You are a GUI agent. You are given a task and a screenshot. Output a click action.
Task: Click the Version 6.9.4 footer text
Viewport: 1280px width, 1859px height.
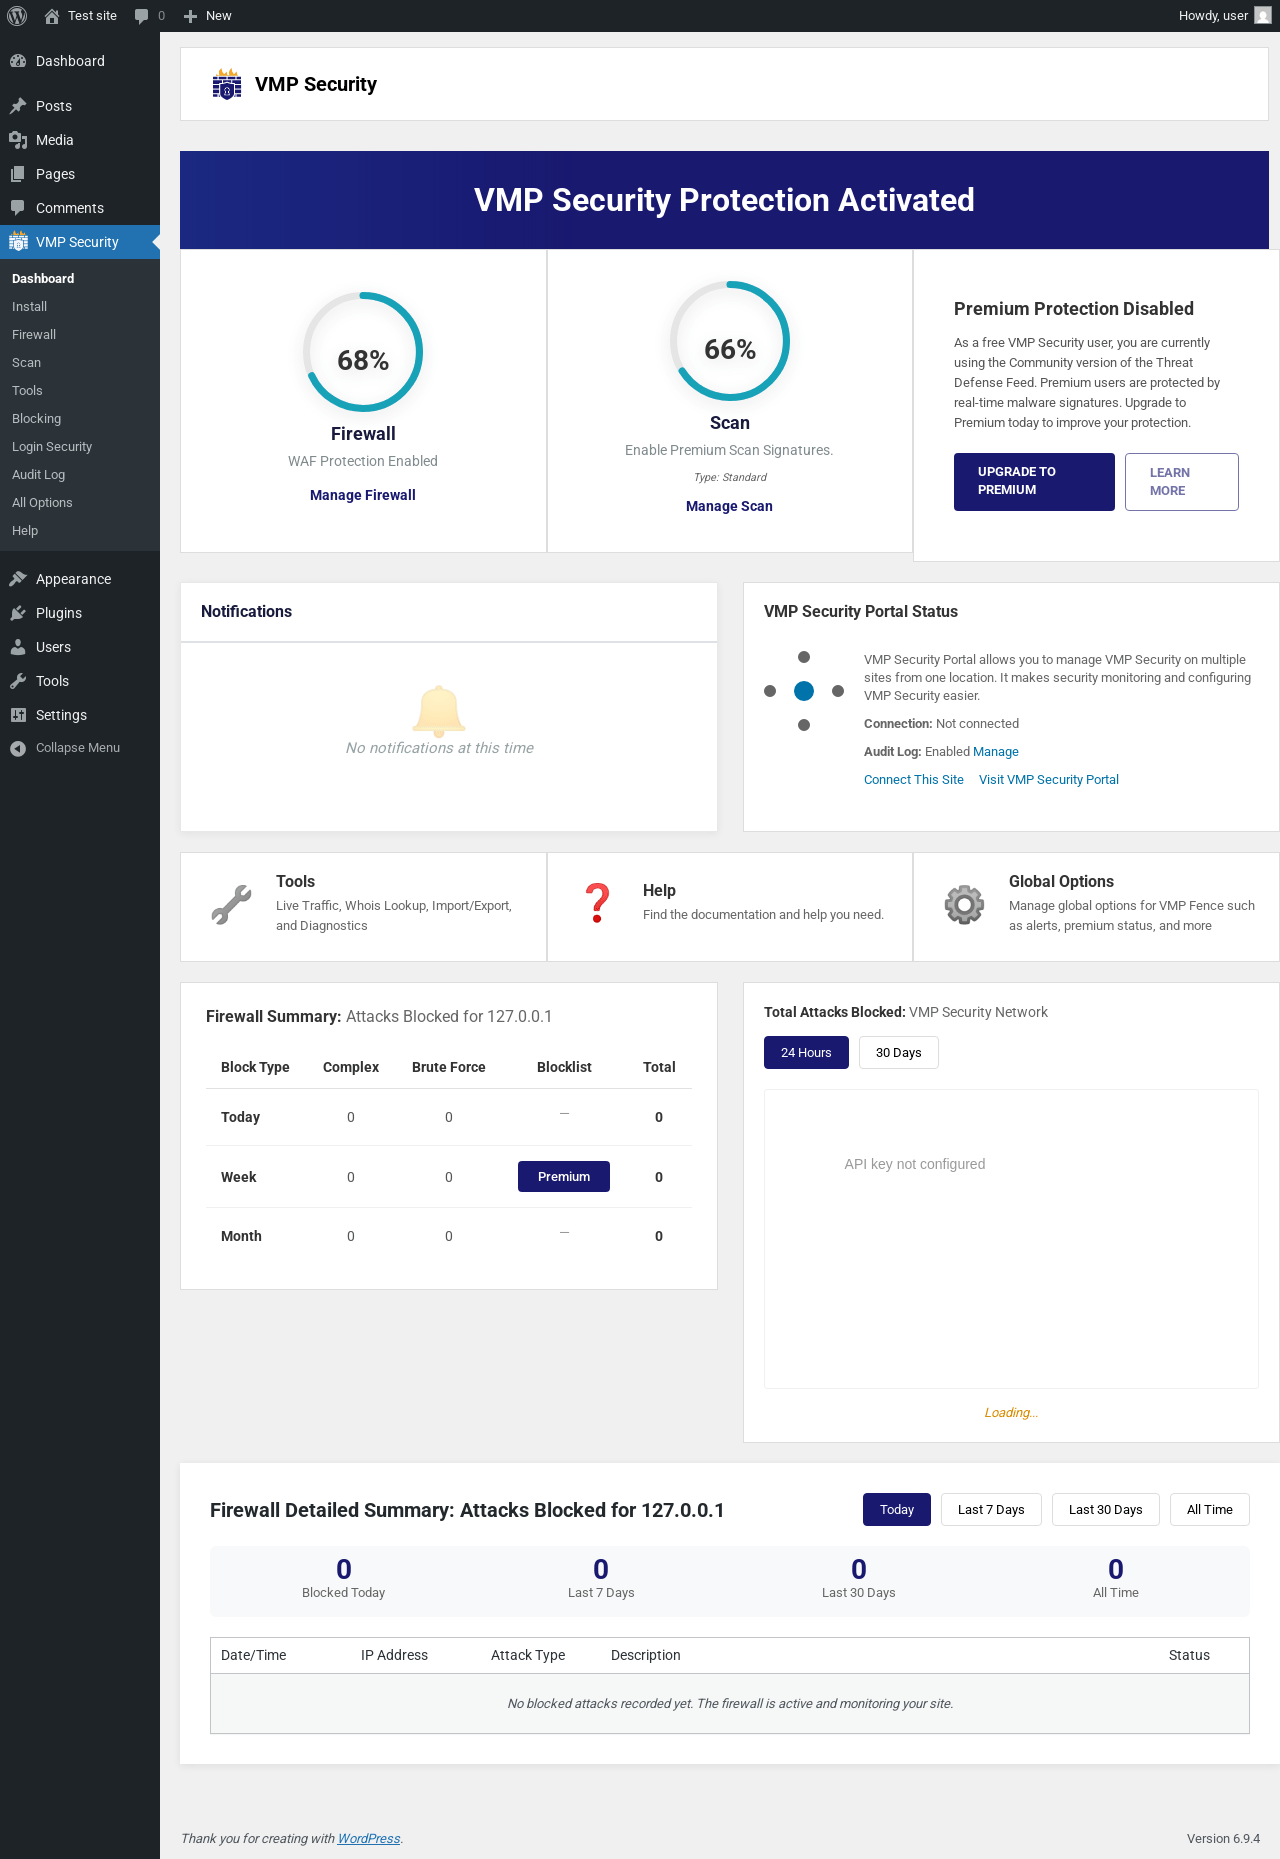[x=1223, y=1839]
